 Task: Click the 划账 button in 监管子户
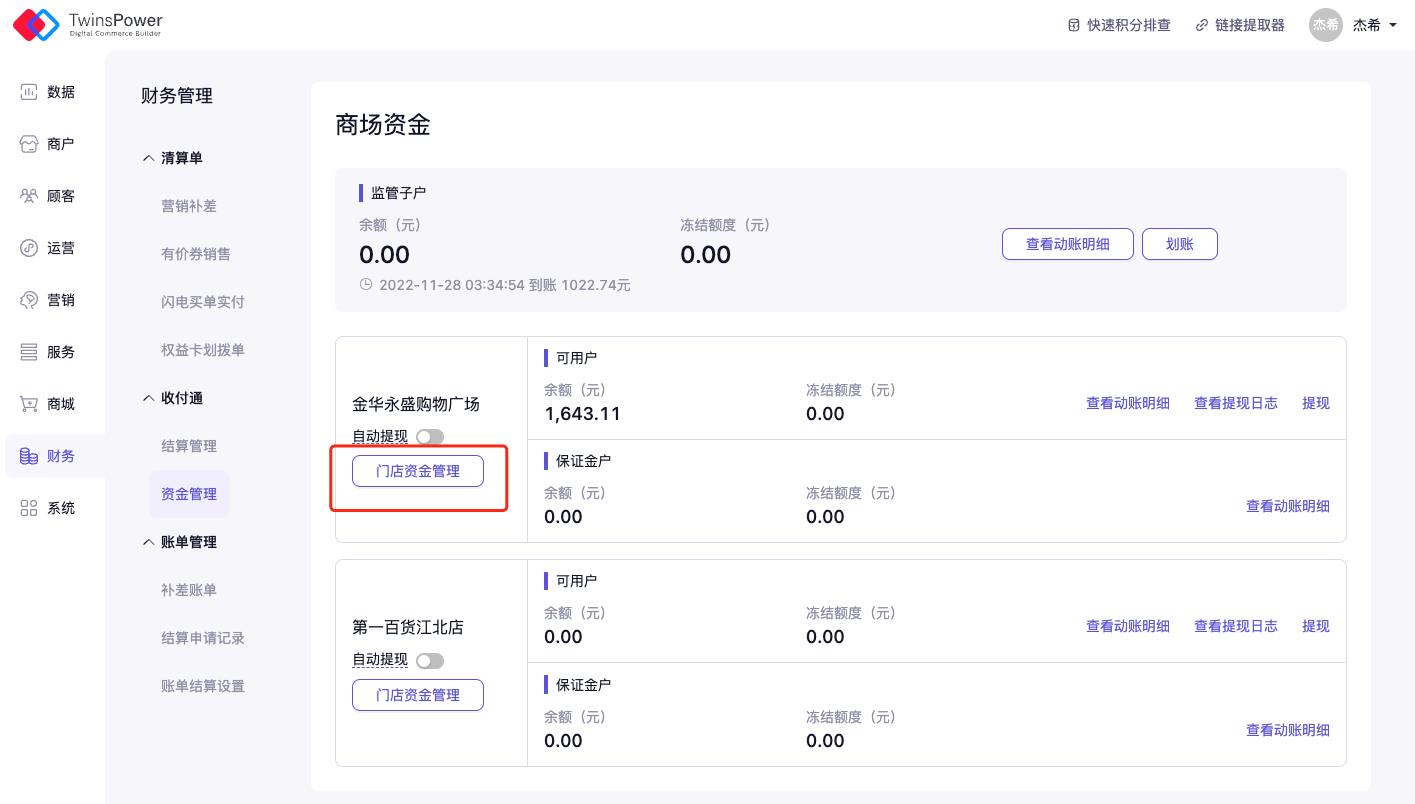point(1179,244)
